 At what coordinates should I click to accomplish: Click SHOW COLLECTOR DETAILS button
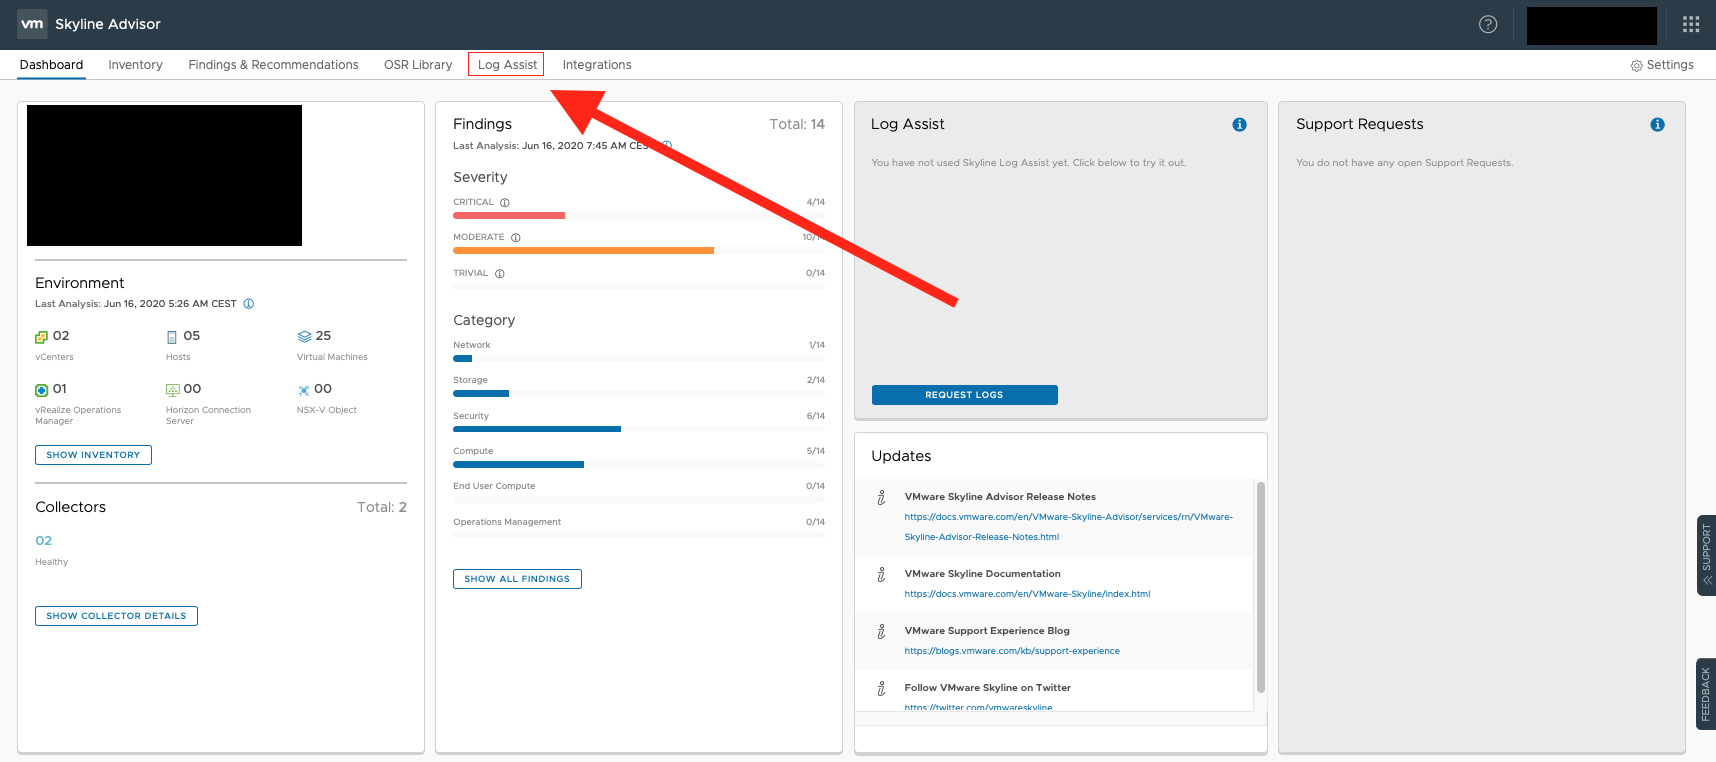(x=116, y=616)
